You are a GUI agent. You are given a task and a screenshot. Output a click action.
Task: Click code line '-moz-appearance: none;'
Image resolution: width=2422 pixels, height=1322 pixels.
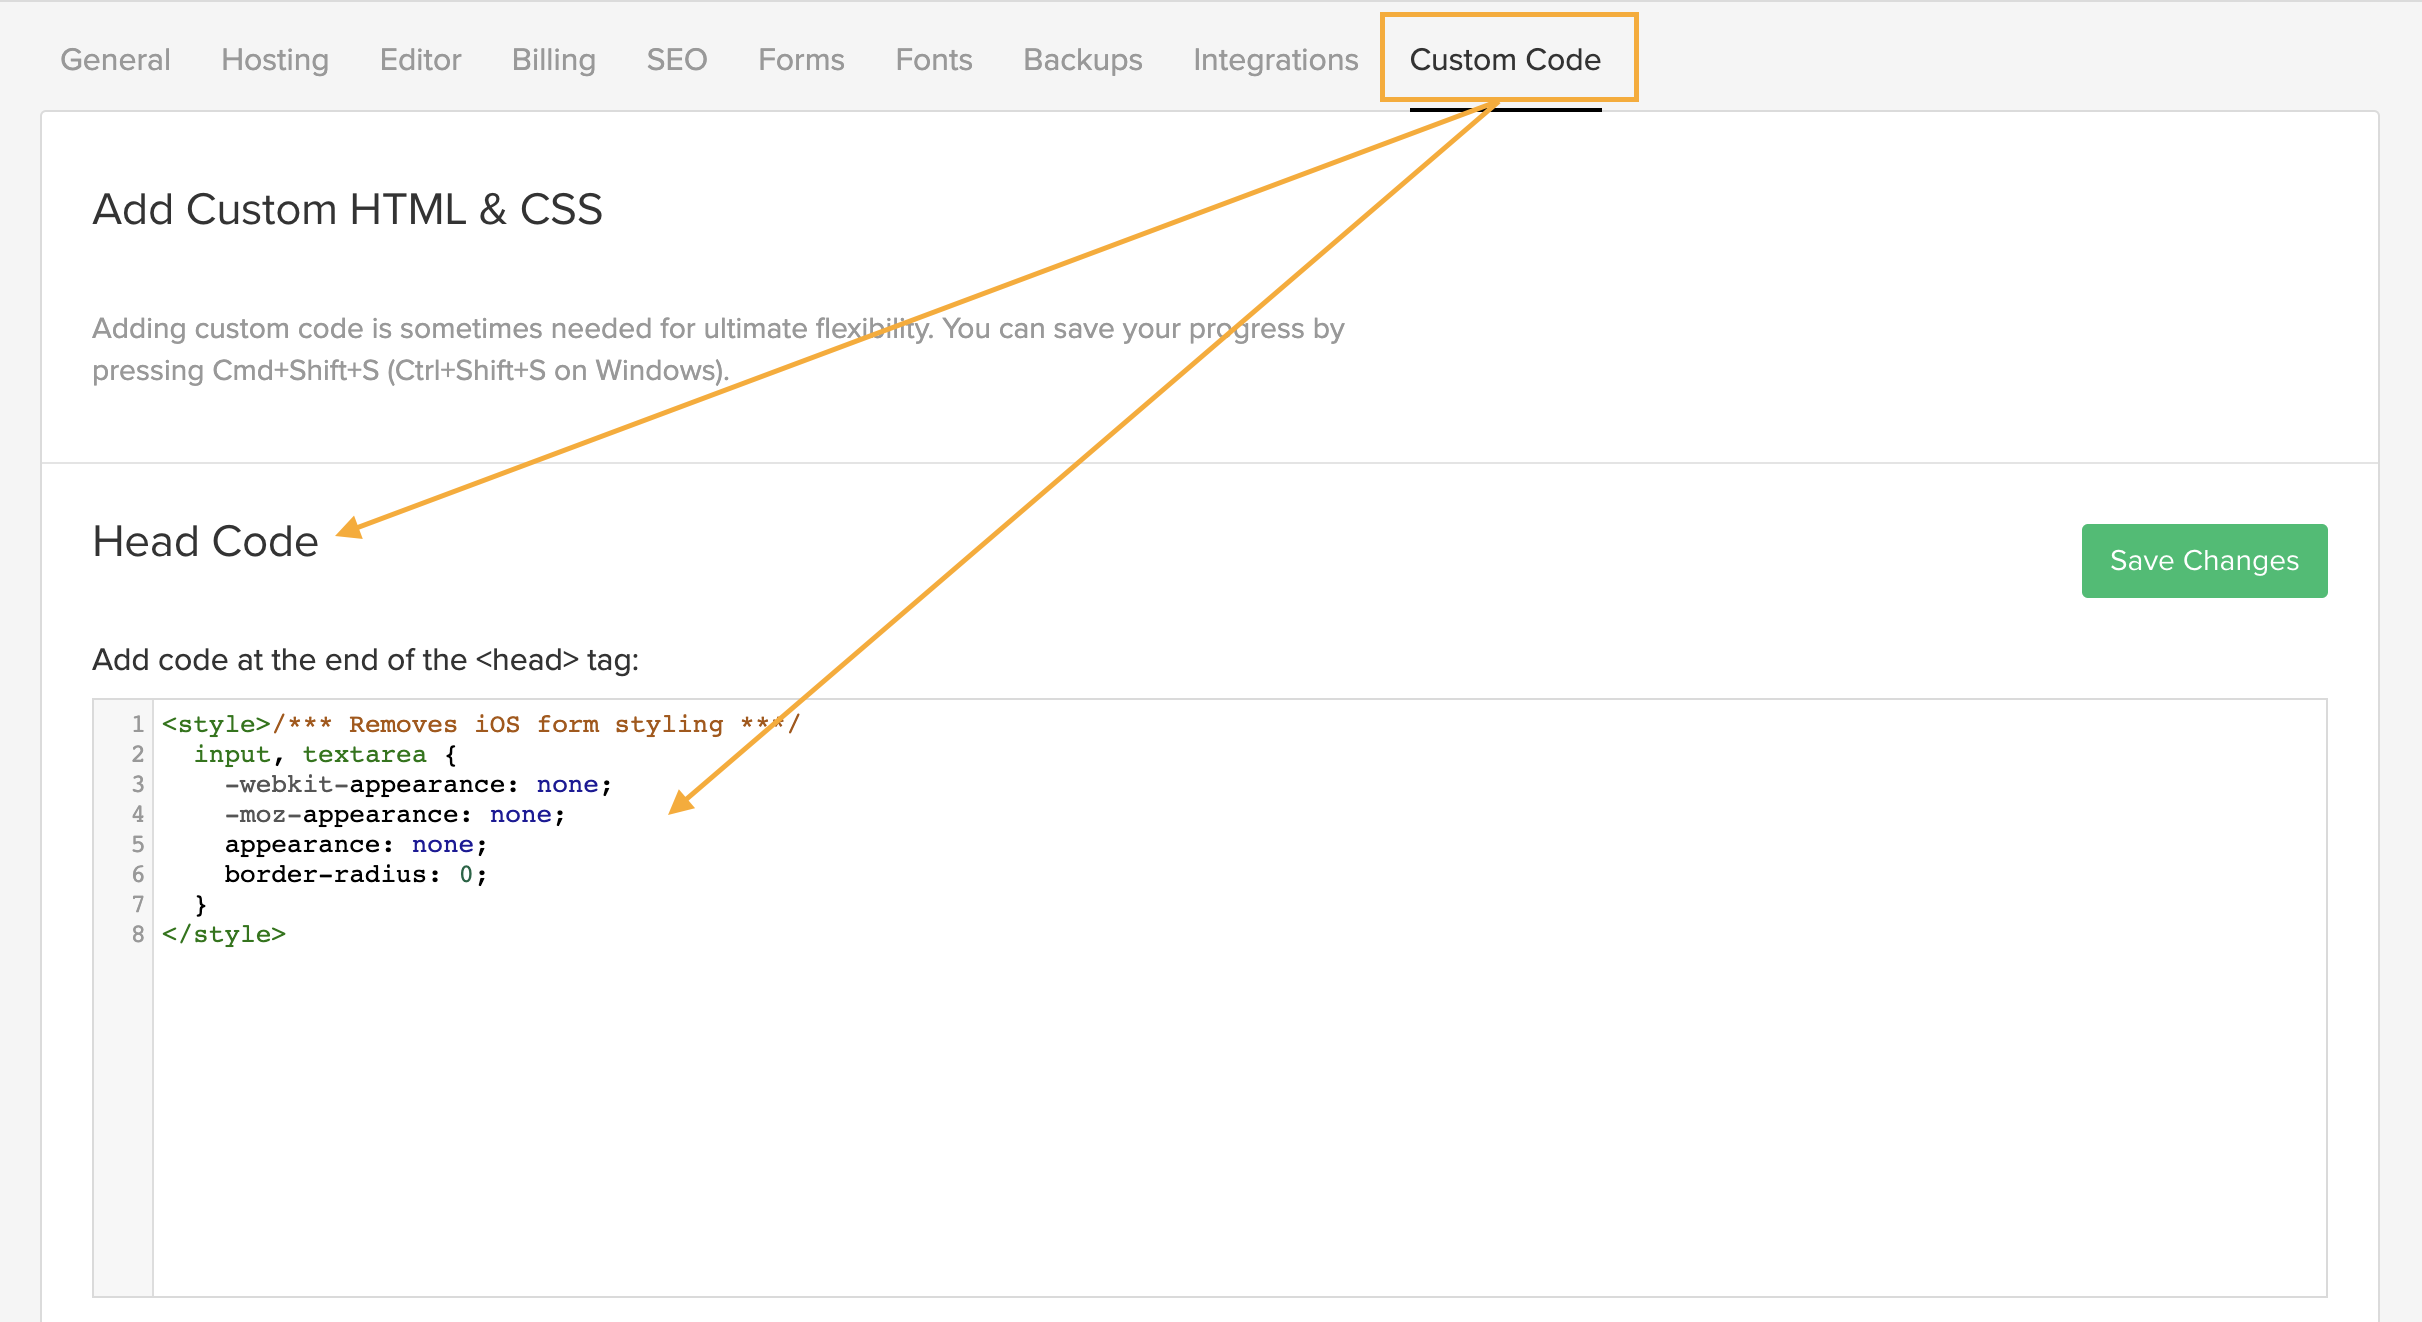(395, 814)
